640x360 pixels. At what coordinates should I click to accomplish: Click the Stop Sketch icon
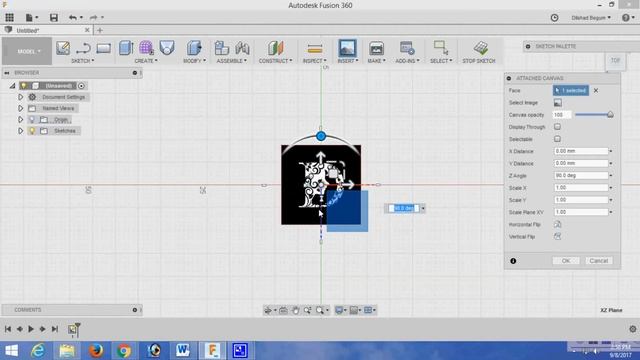click(x=481, y=48)
